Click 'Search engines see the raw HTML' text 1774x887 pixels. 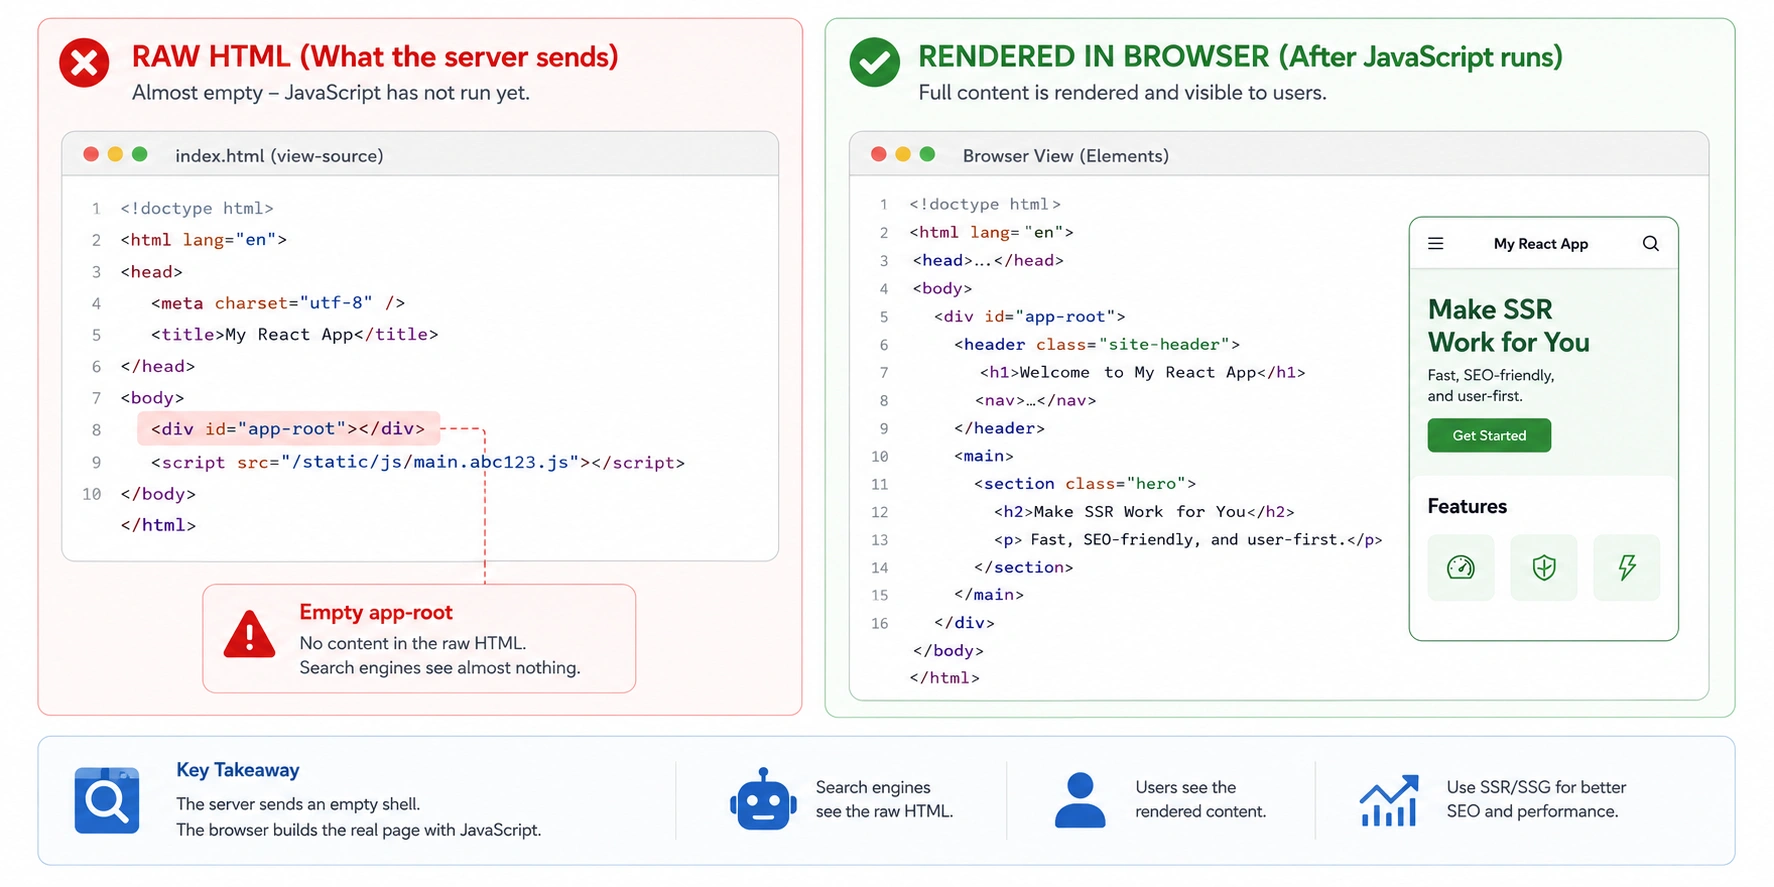point(884,799)
